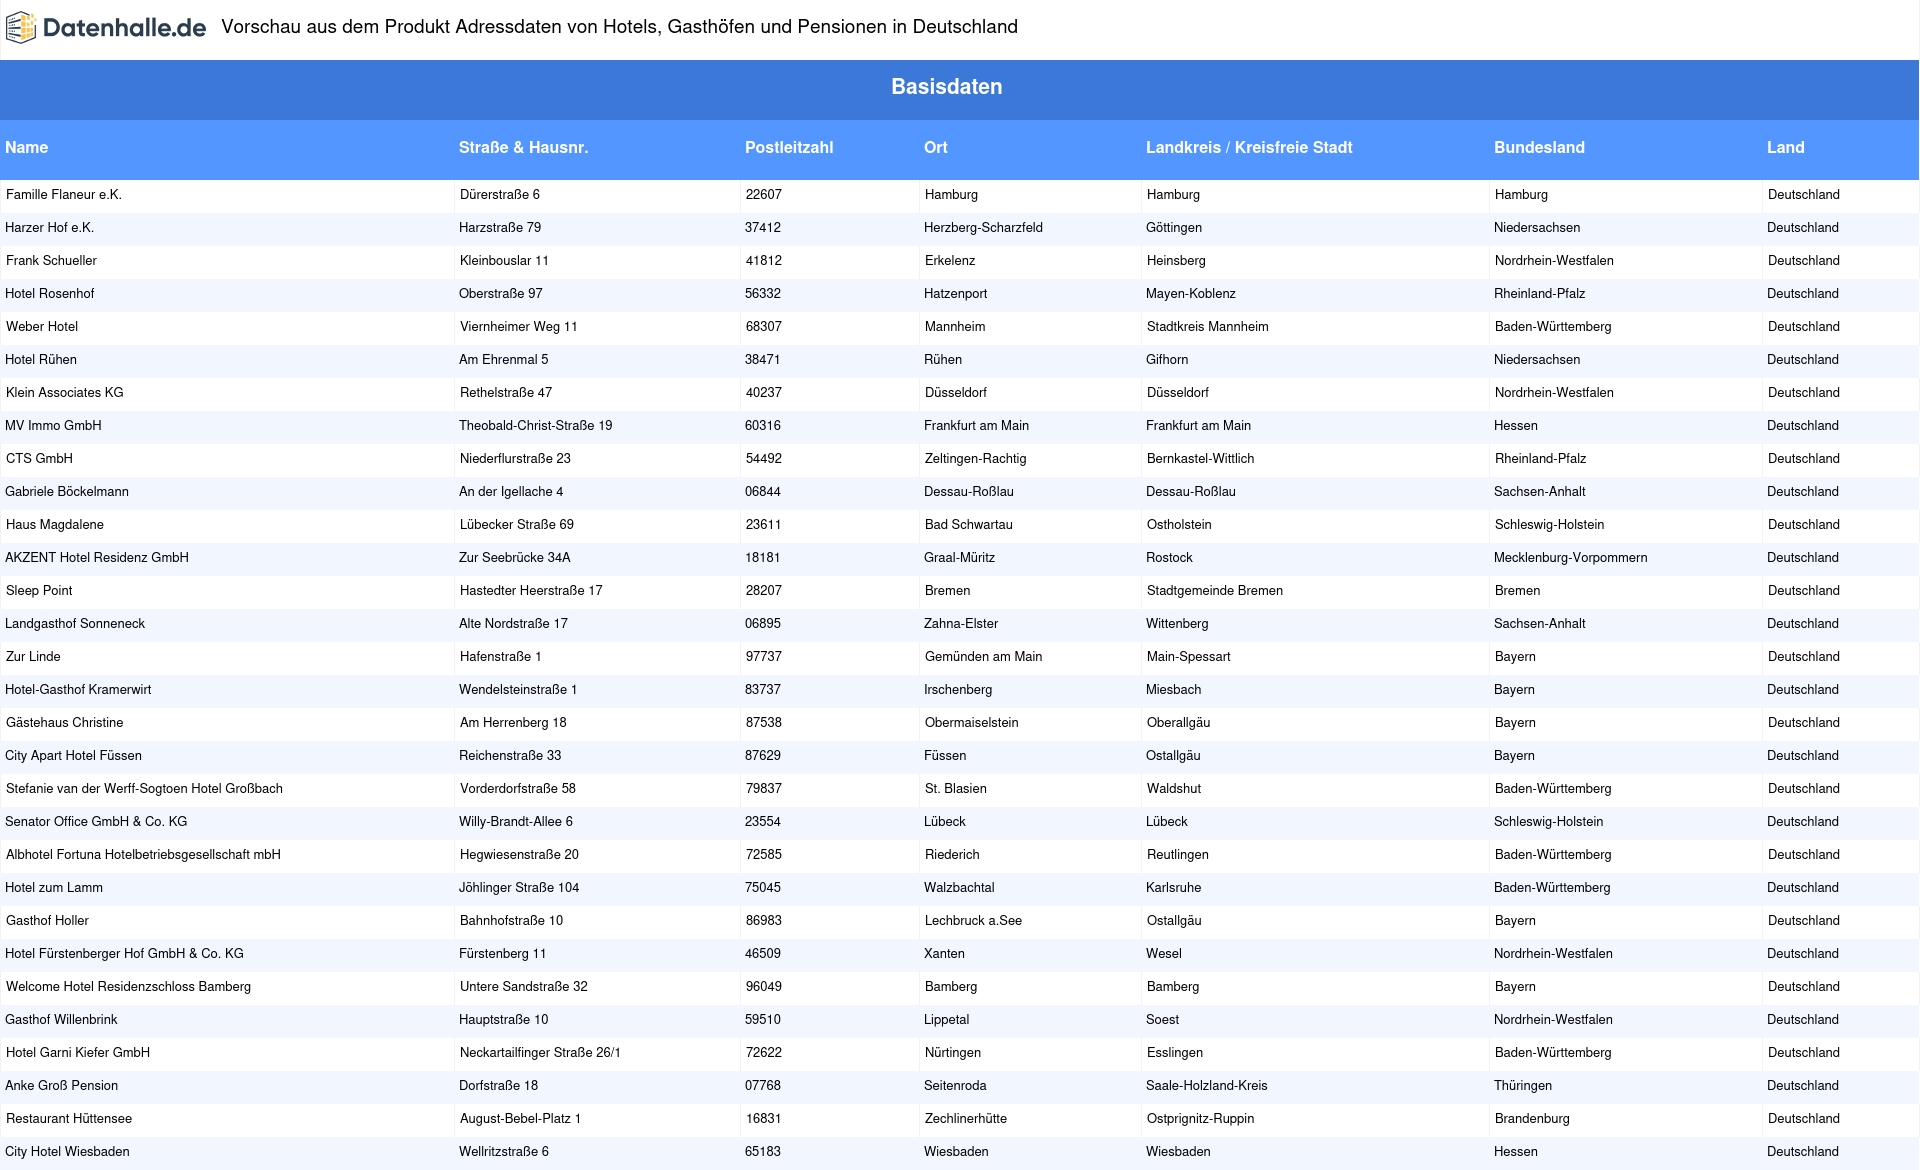Select Welcome Hotel Residenzschloss Bamberg
Image resolution: width=1920 pixels, height=1170 pixels.
coord(128,987)
